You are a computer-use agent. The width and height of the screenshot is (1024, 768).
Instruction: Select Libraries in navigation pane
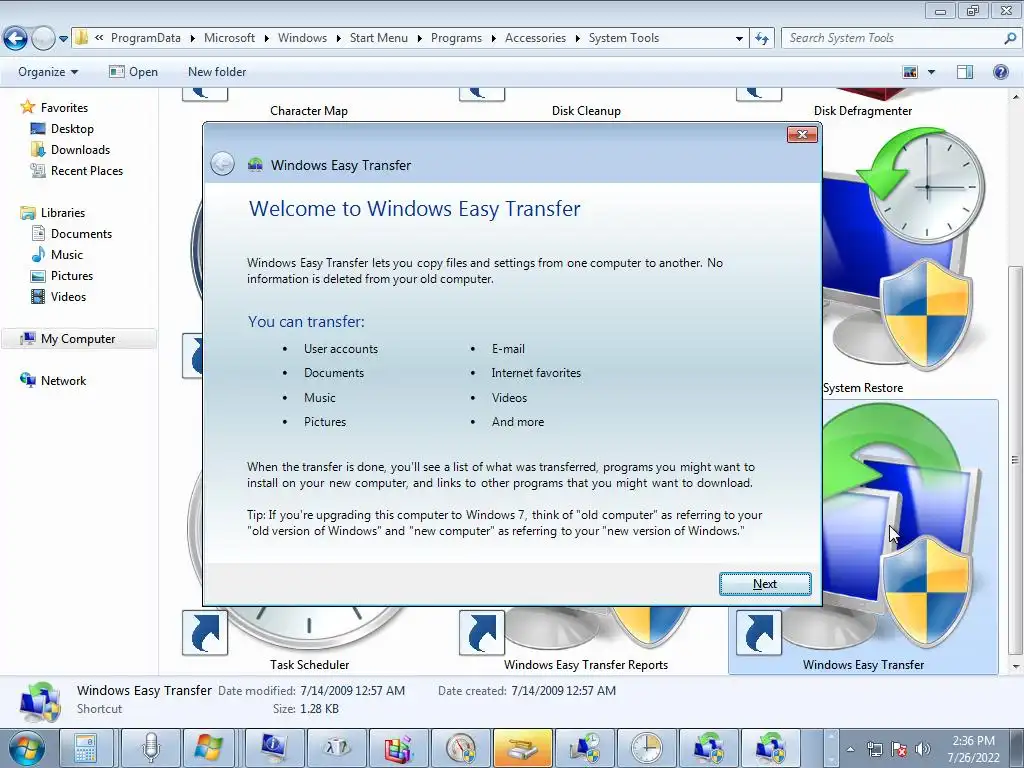(x=63, y=213)
